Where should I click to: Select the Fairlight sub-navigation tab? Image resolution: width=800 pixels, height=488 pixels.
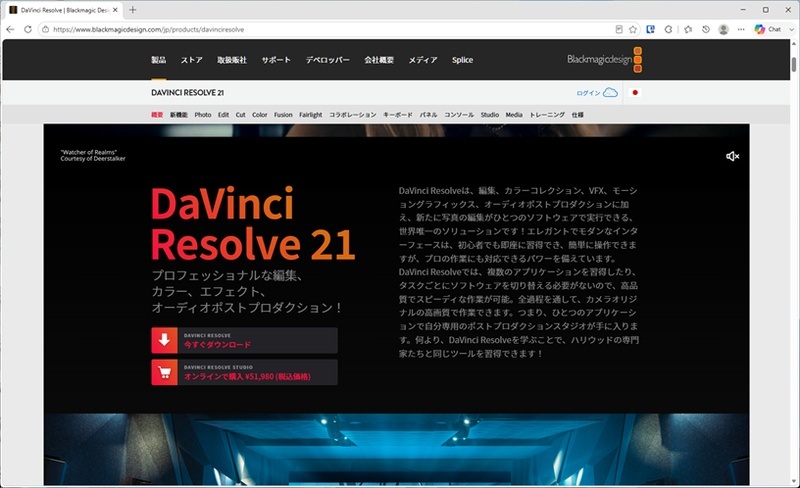[x=311, y=115]
